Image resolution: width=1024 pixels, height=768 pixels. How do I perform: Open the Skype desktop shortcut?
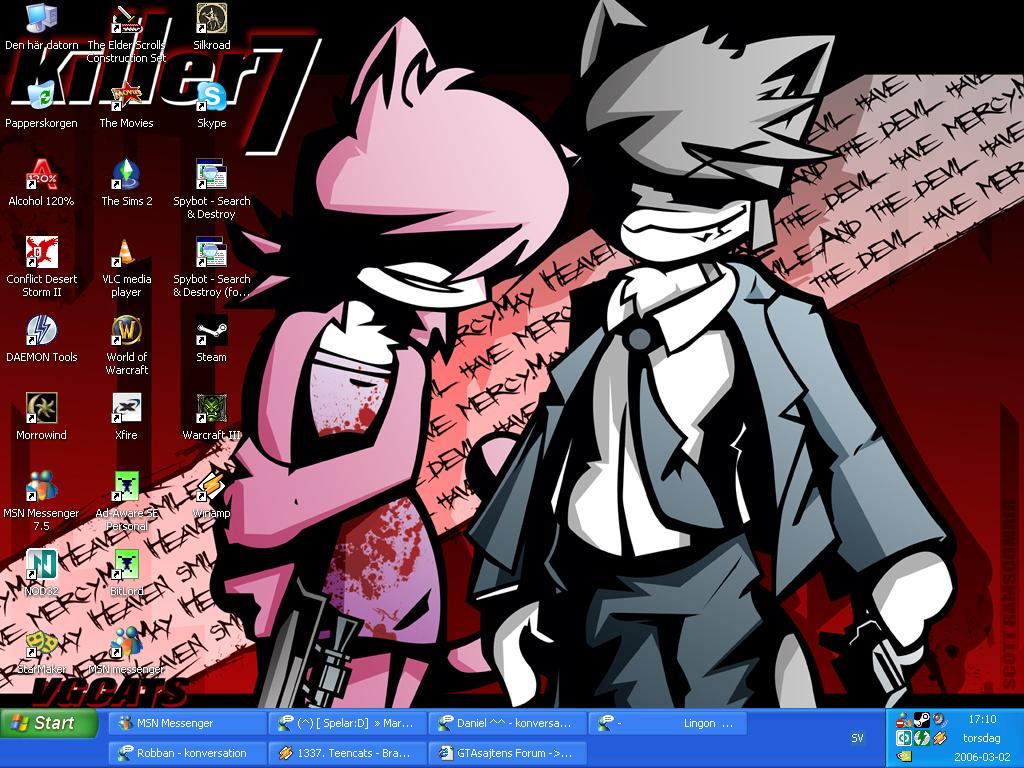click(x=212, y=104)
